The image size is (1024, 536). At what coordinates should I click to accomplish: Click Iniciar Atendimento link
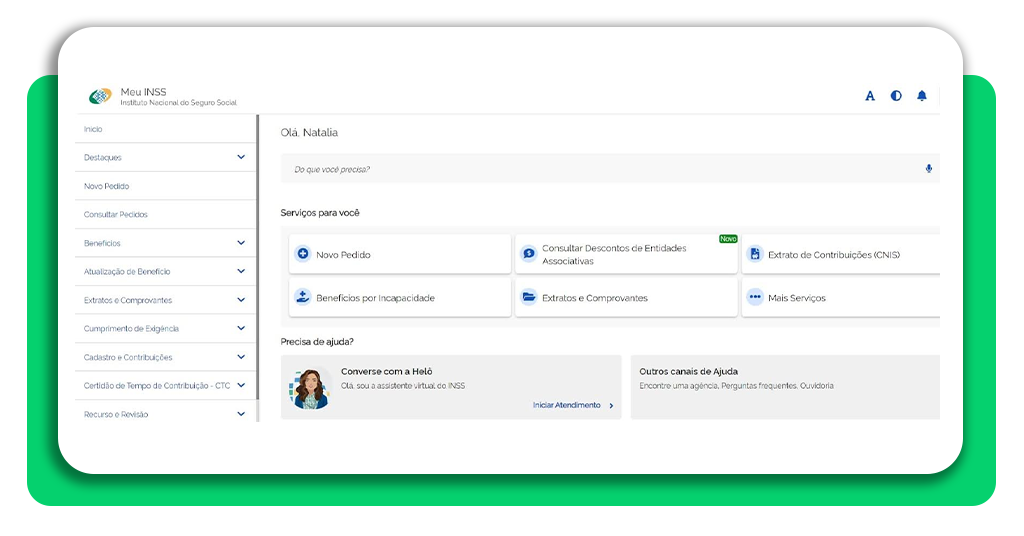click(x=572, y=405)
